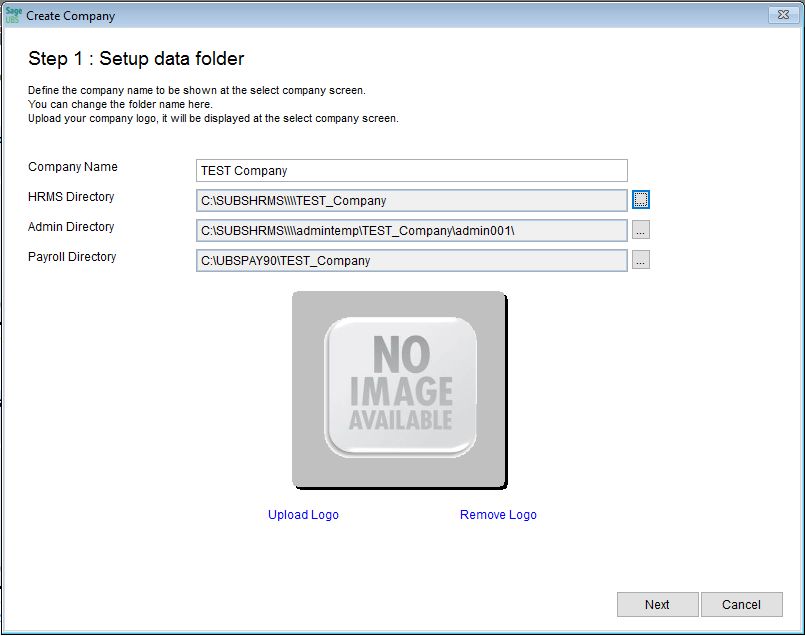
Task: Click the Admin Directory path field
Action: click(411, 230)
